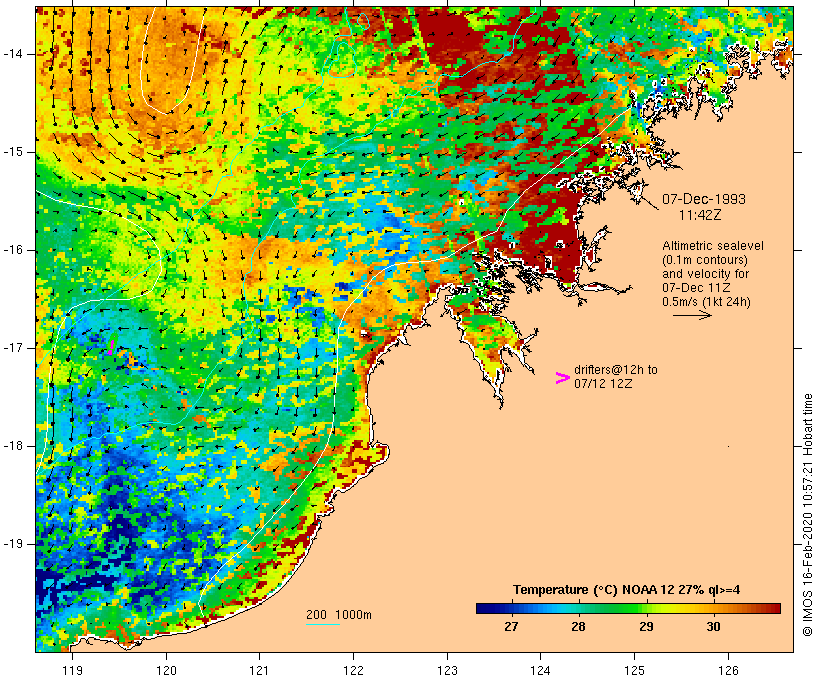
Task: Click longitude axis label 122
Action: click(353, 671)
